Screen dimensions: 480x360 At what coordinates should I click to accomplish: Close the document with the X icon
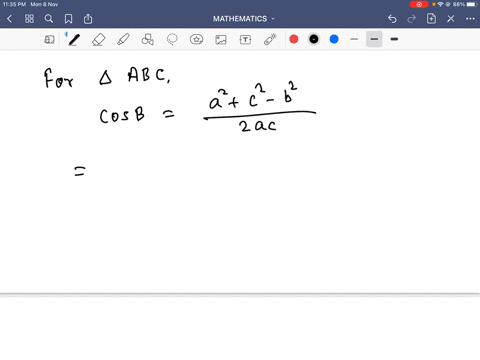click(451, 19)
